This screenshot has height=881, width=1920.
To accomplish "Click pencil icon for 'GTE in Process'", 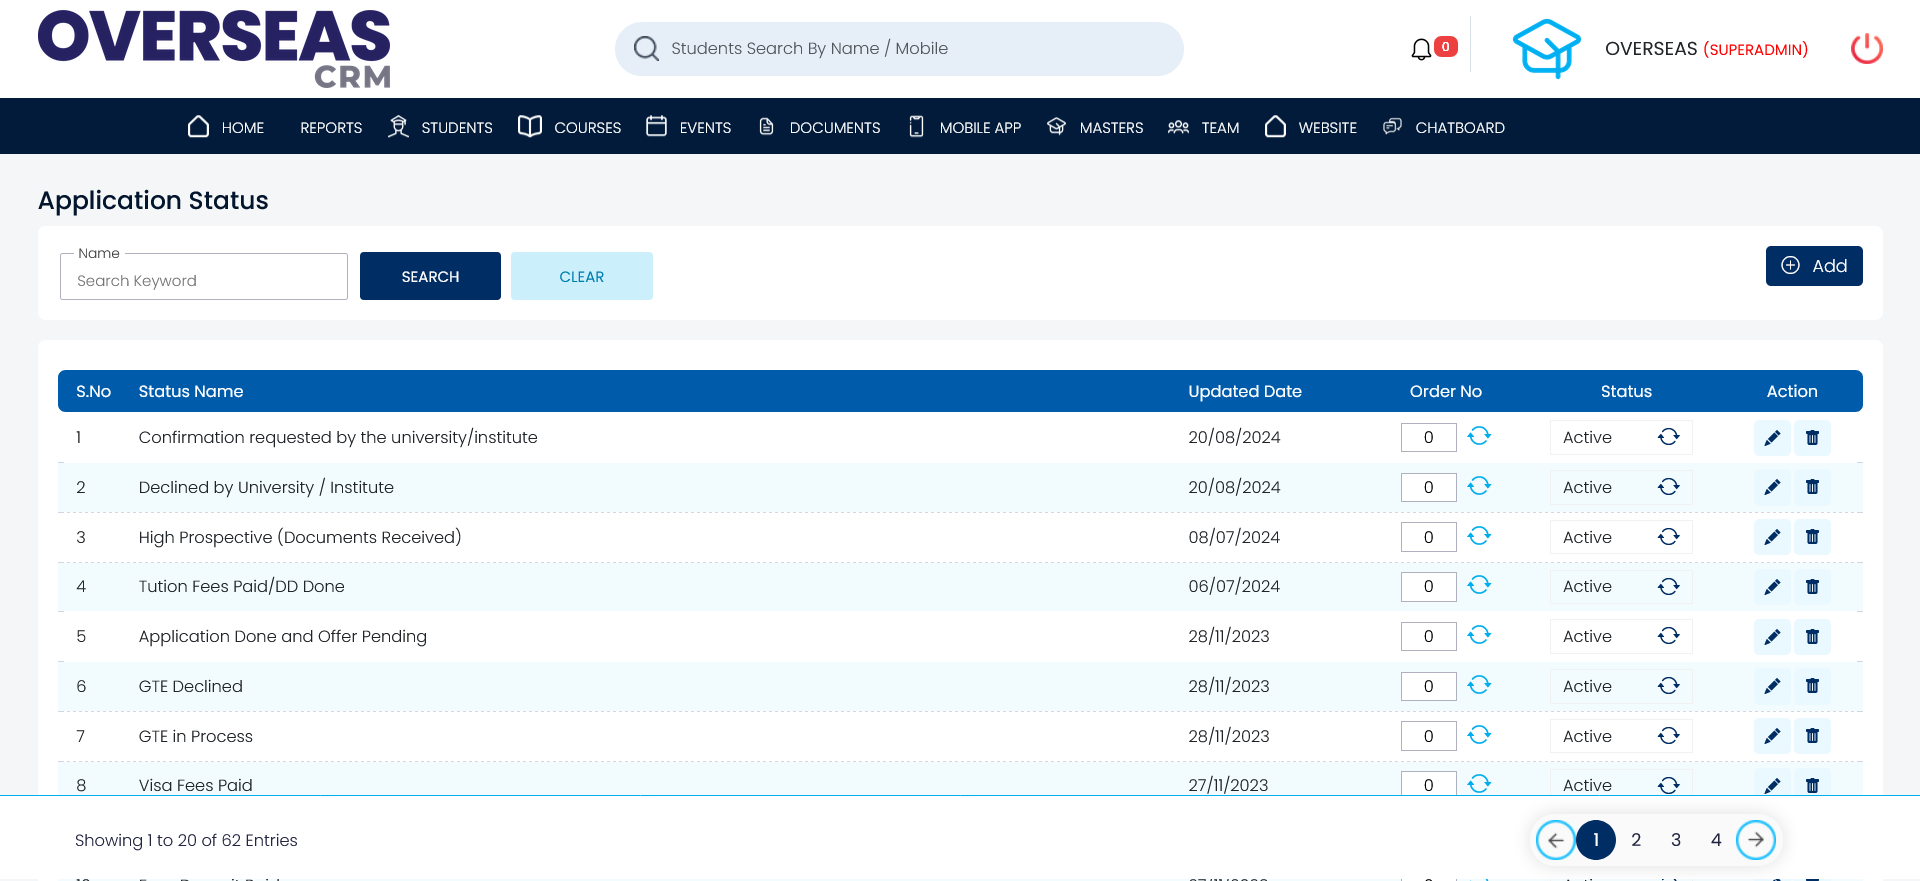I will pos(1772,736).
